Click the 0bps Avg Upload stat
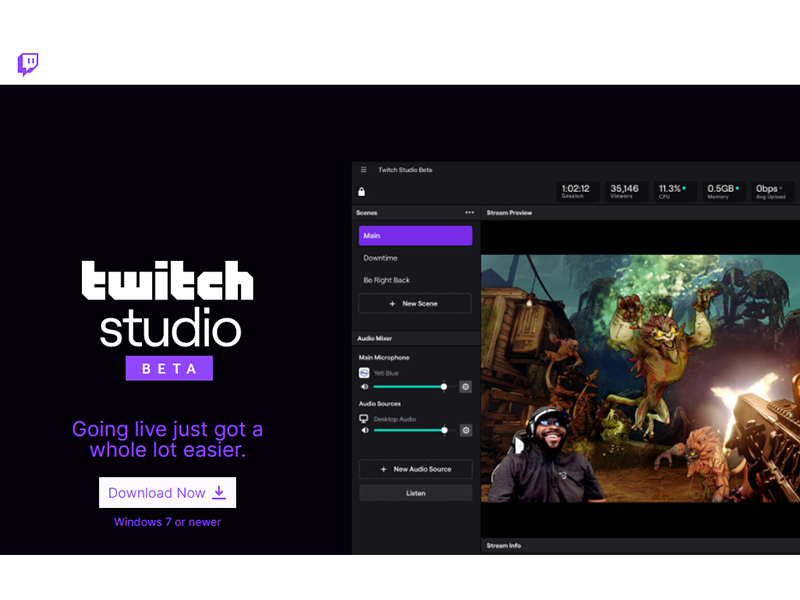This screenshot has height=600, width=800. point(771,191)
